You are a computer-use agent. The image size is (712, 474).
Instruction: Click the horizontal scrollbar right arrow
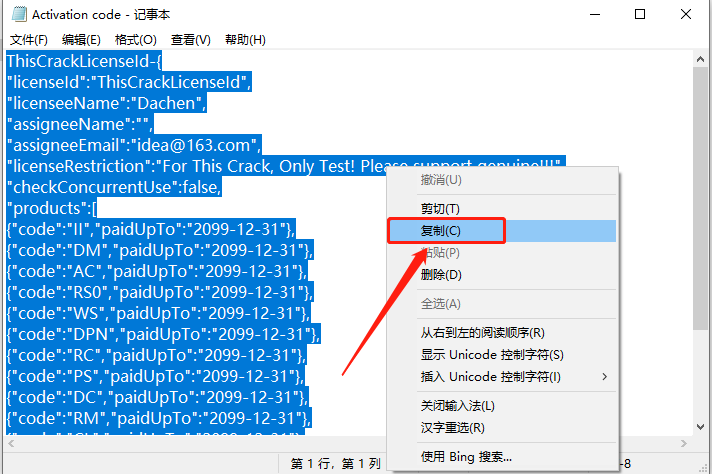tap(684, 444)
